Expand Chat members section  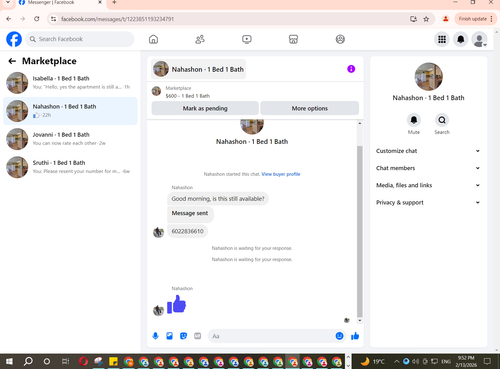point(428,168)
